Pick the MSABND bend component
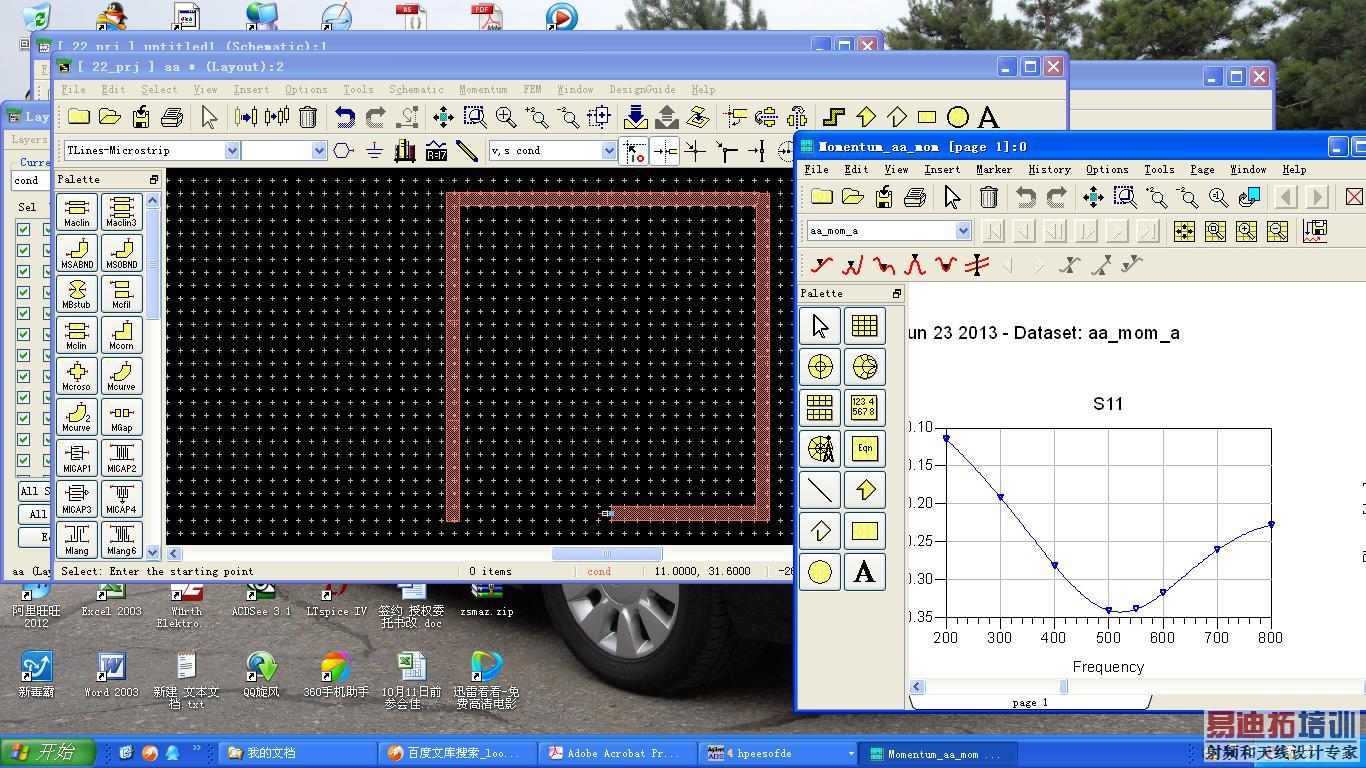Screen dimensions: 1366x768 (77, 253)
